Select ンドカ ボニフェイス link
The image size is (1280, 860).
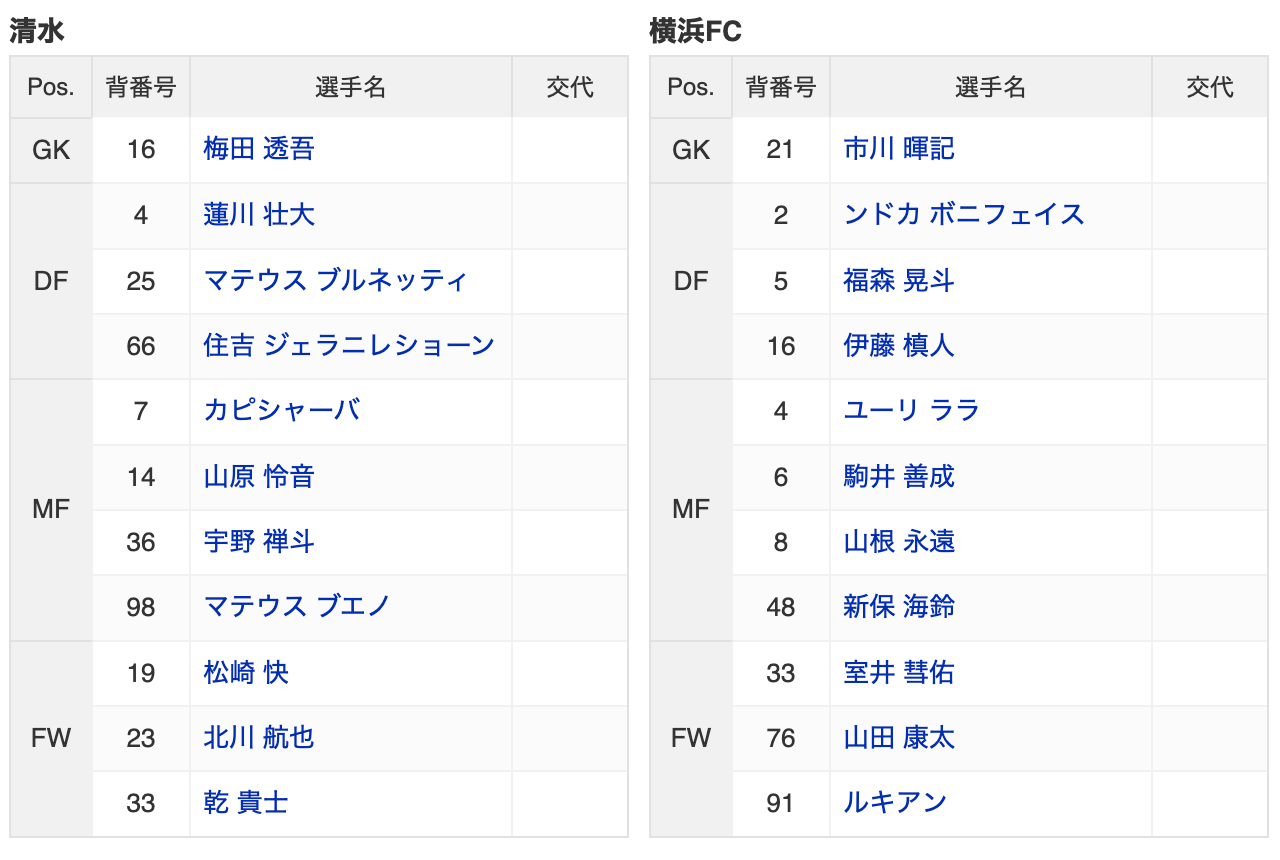pos(964,215)
